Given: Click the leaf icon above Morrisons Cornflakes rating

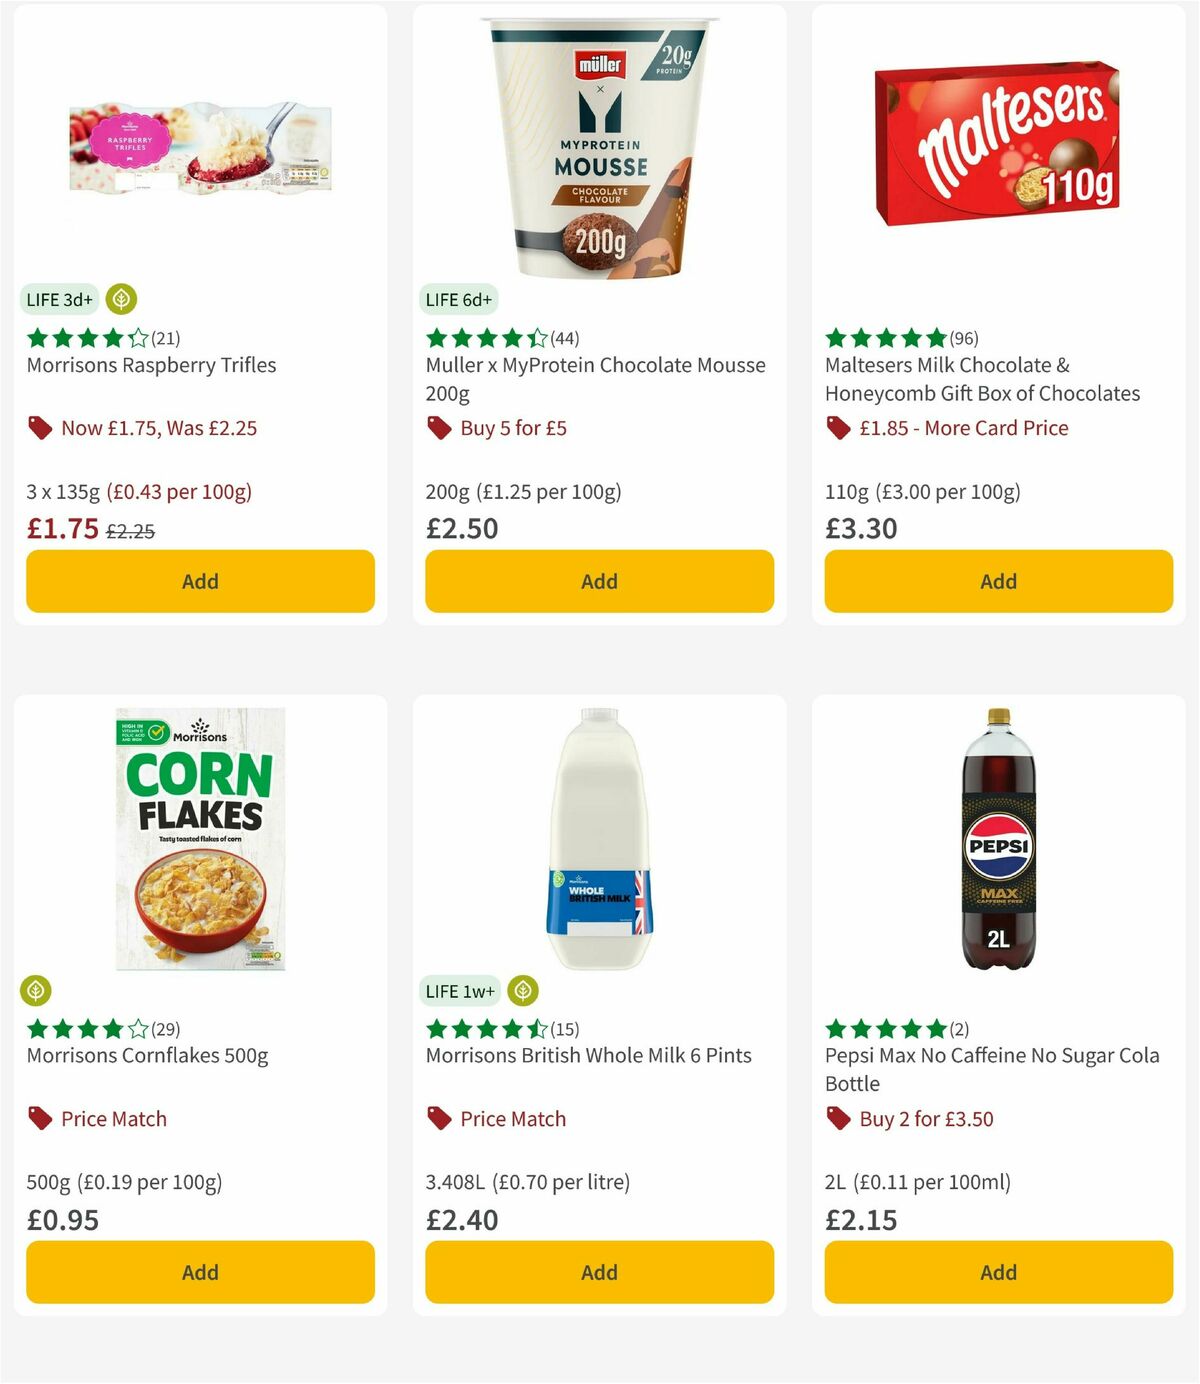Looking at the screenshot, I should tap(37, 989).
